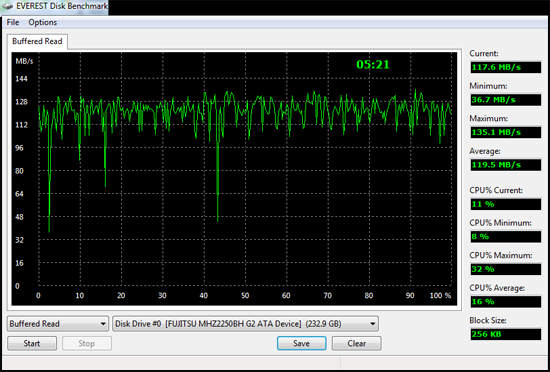
Task: Click the 100 % label on horizontal axis
Action: click(x=440, y=296)
